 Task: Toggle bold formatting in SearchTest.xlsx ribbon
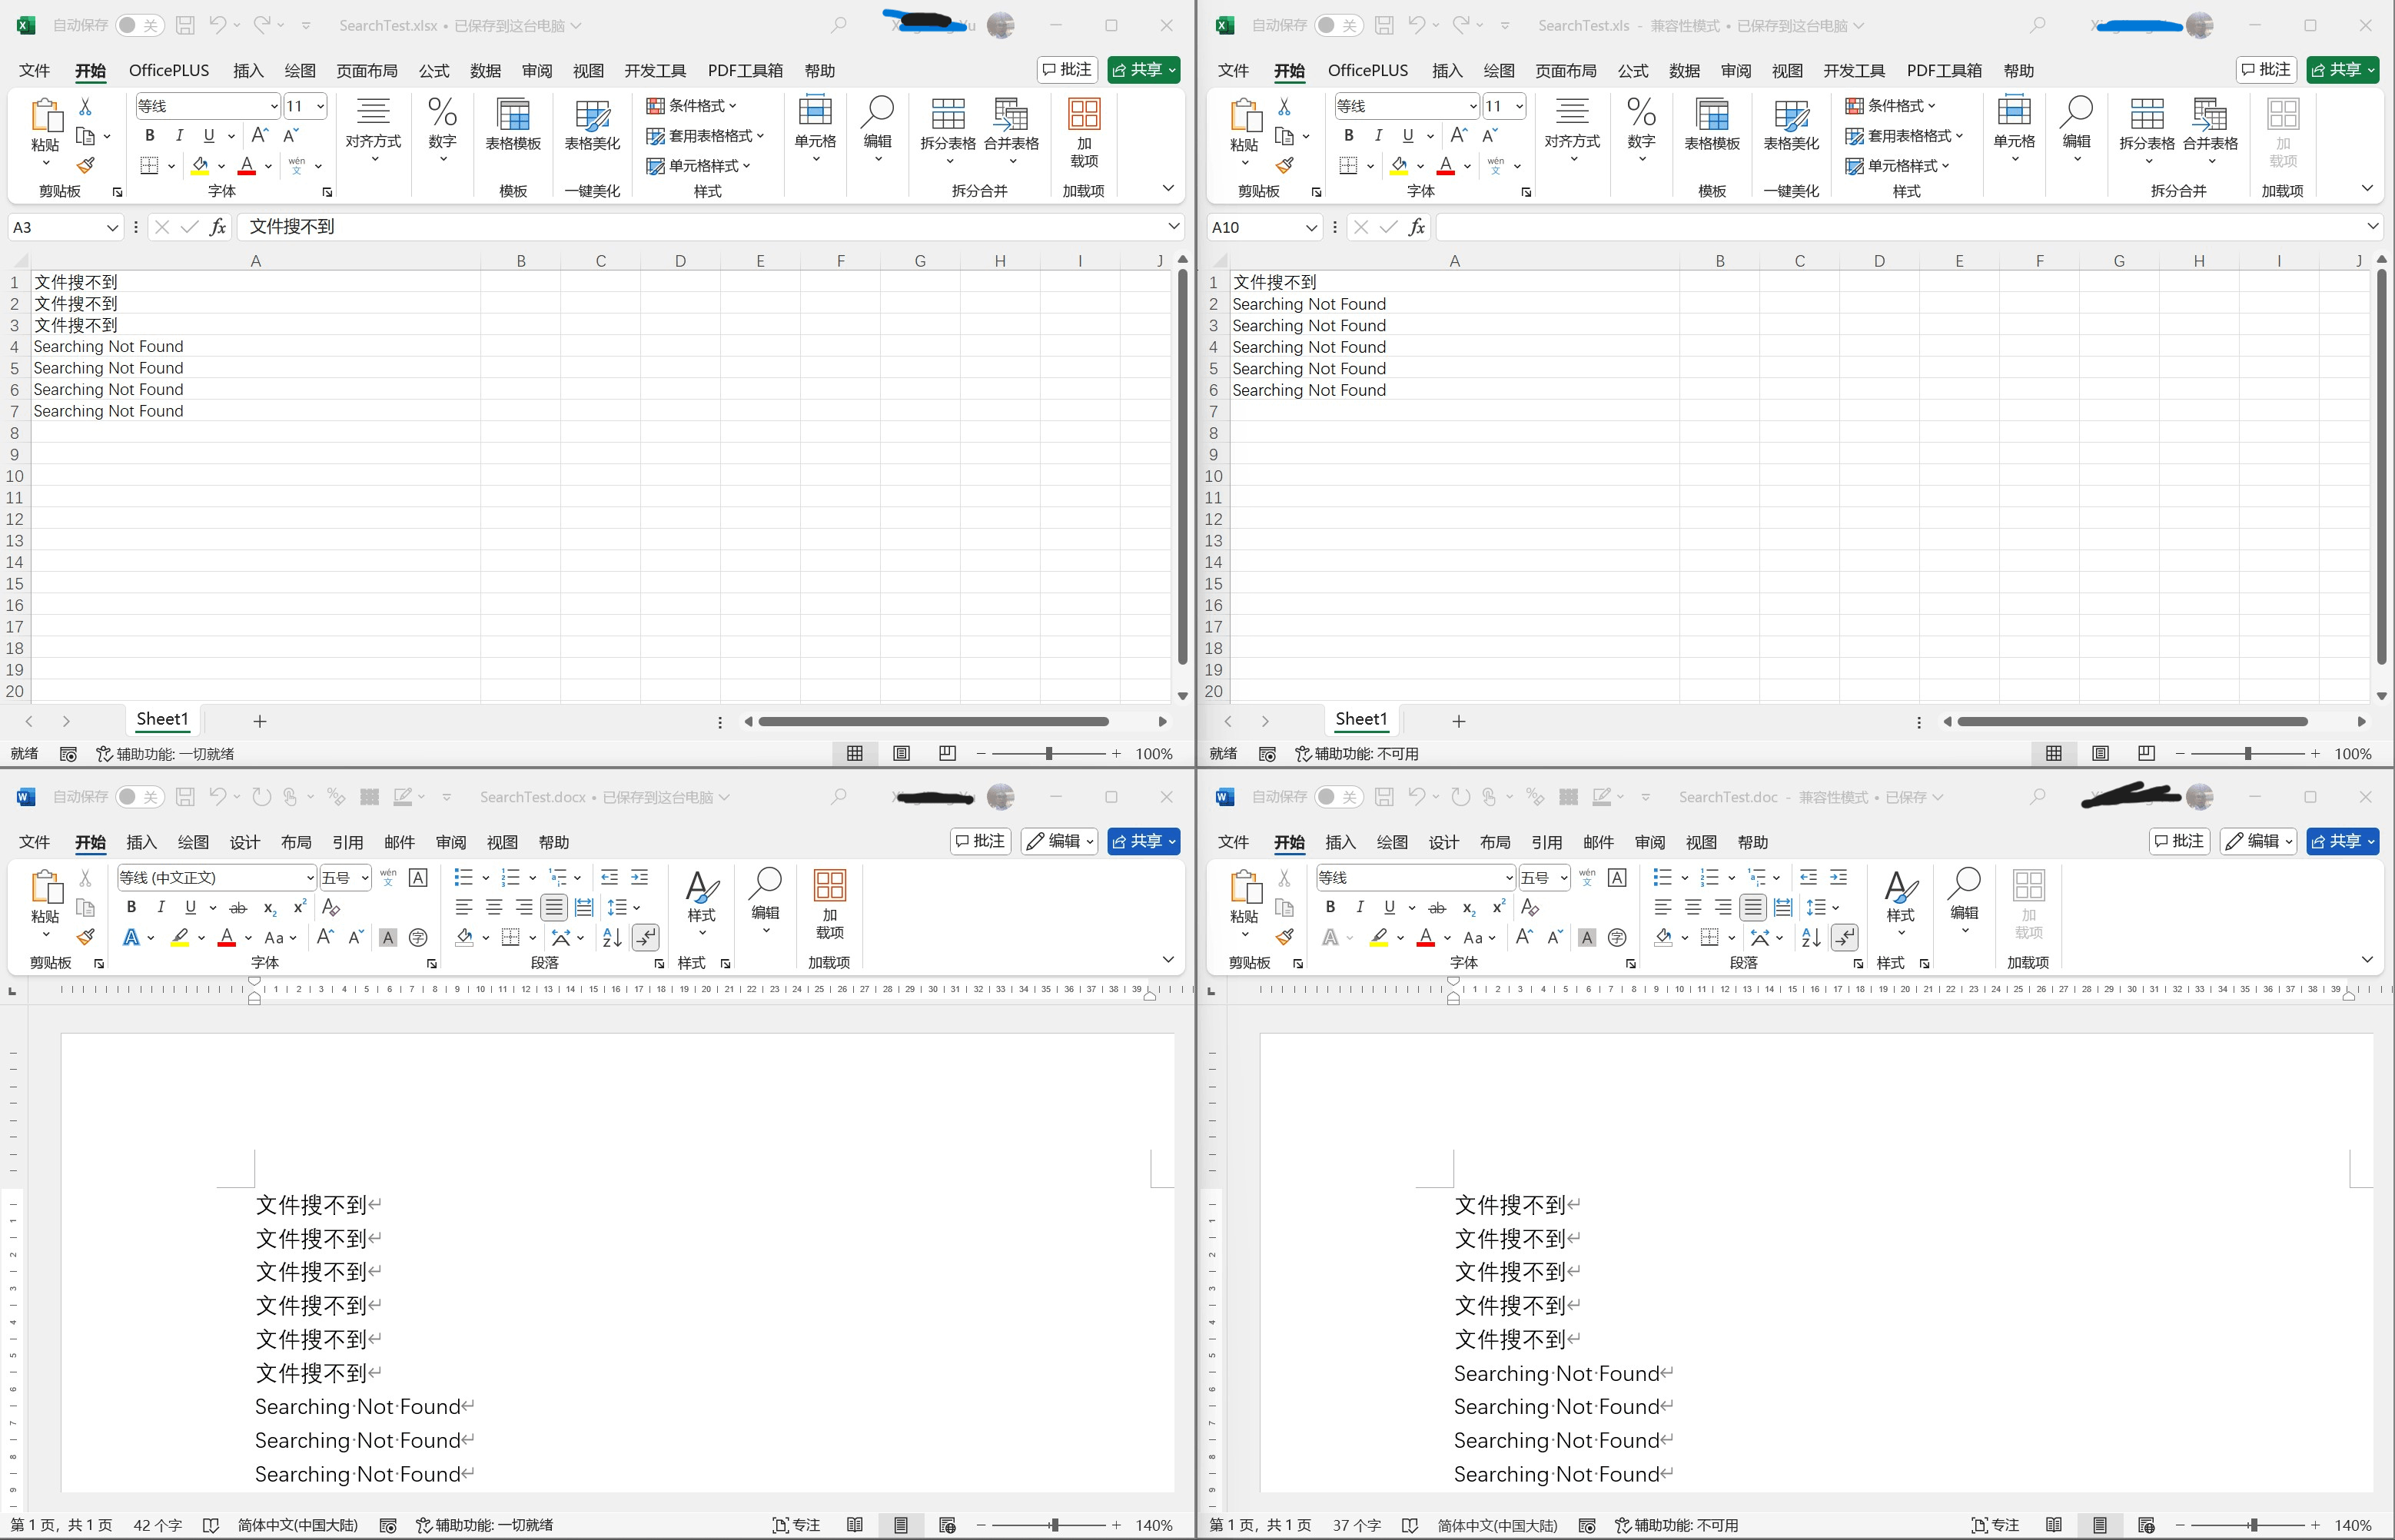click(x=150, y=135)
